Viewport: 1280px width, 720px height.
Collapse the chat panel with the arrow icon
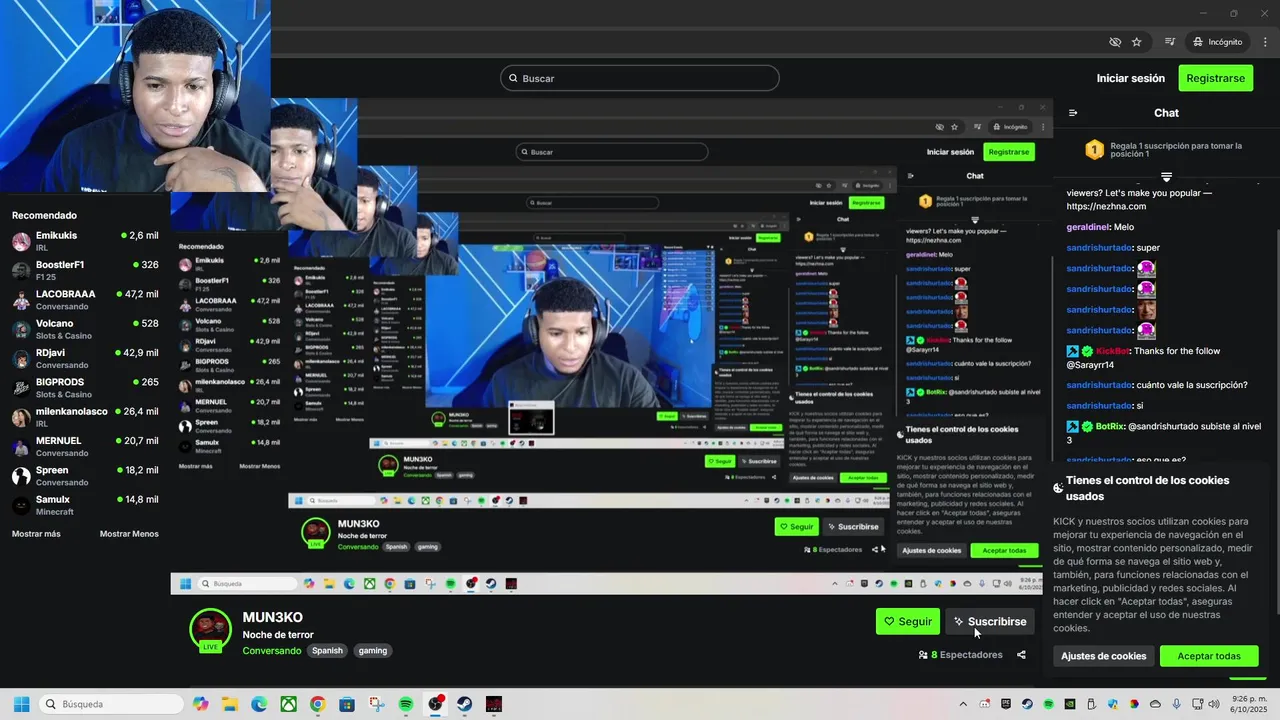tap(1073, 113)
